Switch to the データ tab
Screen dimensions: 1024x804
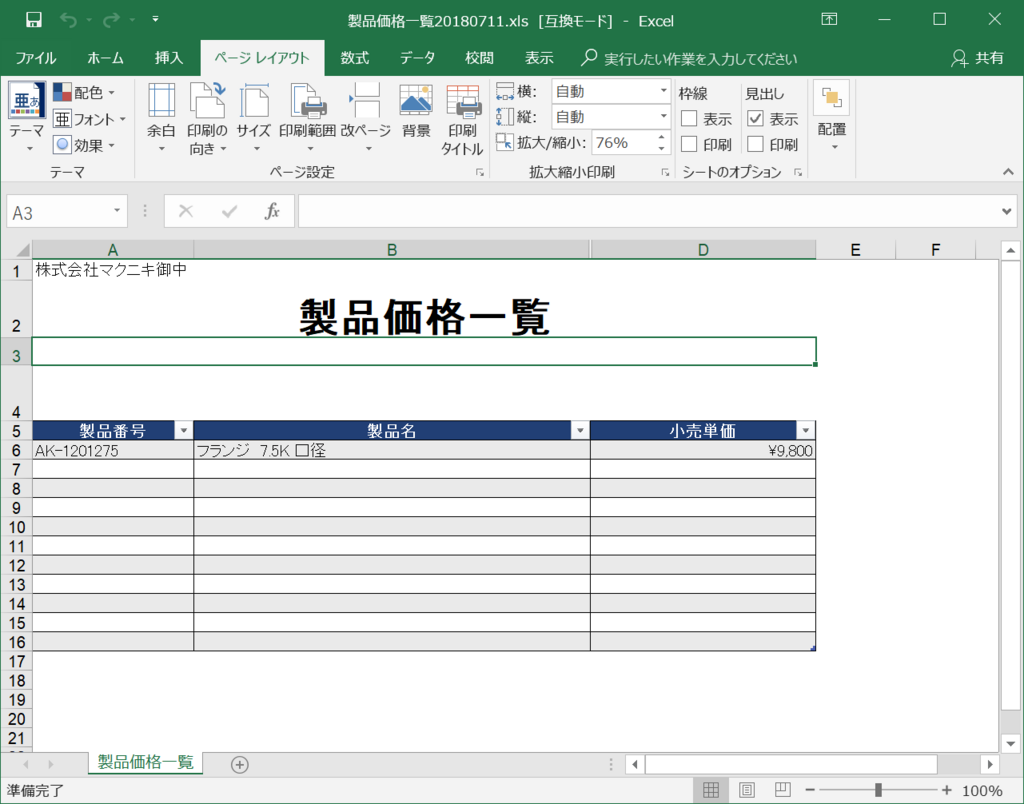(x=417, y=58)
